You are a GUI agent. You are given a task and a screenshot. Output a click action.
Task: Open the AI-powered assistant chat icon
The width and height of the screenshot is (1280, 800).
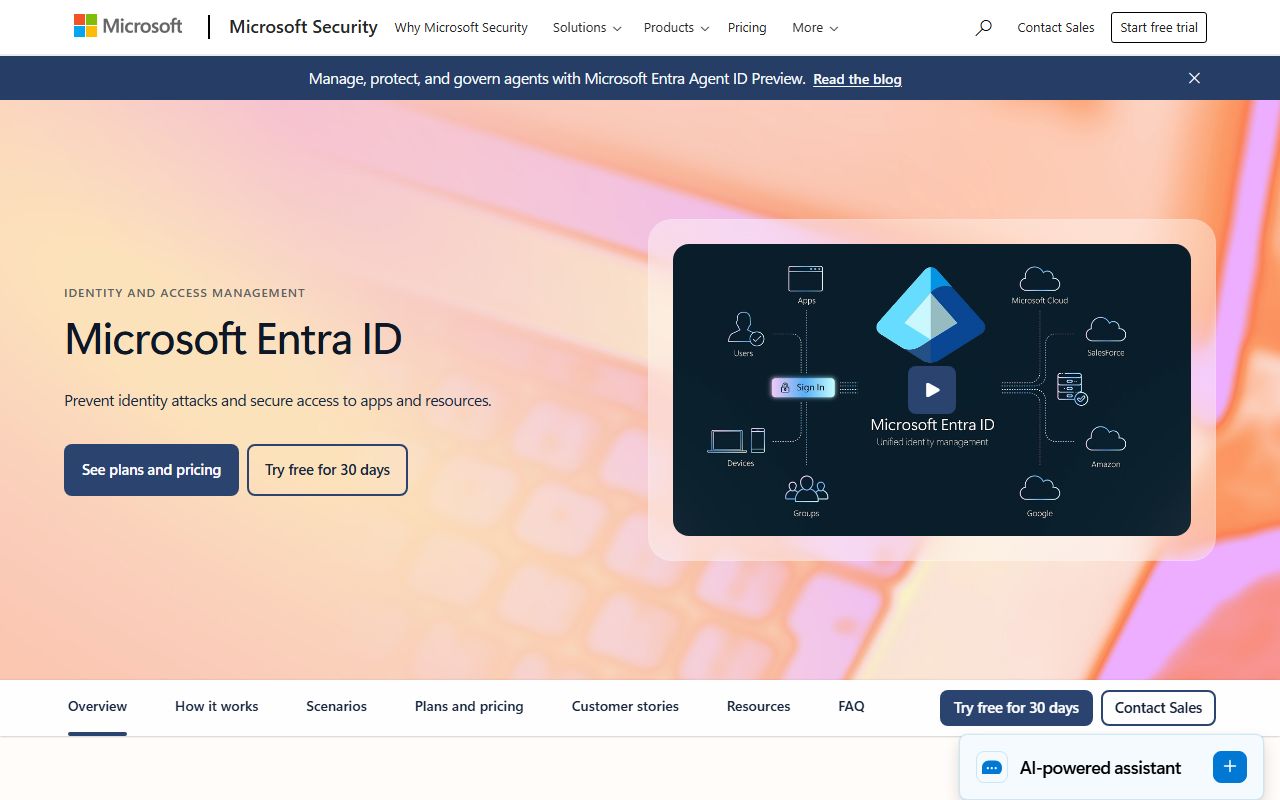[x=991, y=767]
